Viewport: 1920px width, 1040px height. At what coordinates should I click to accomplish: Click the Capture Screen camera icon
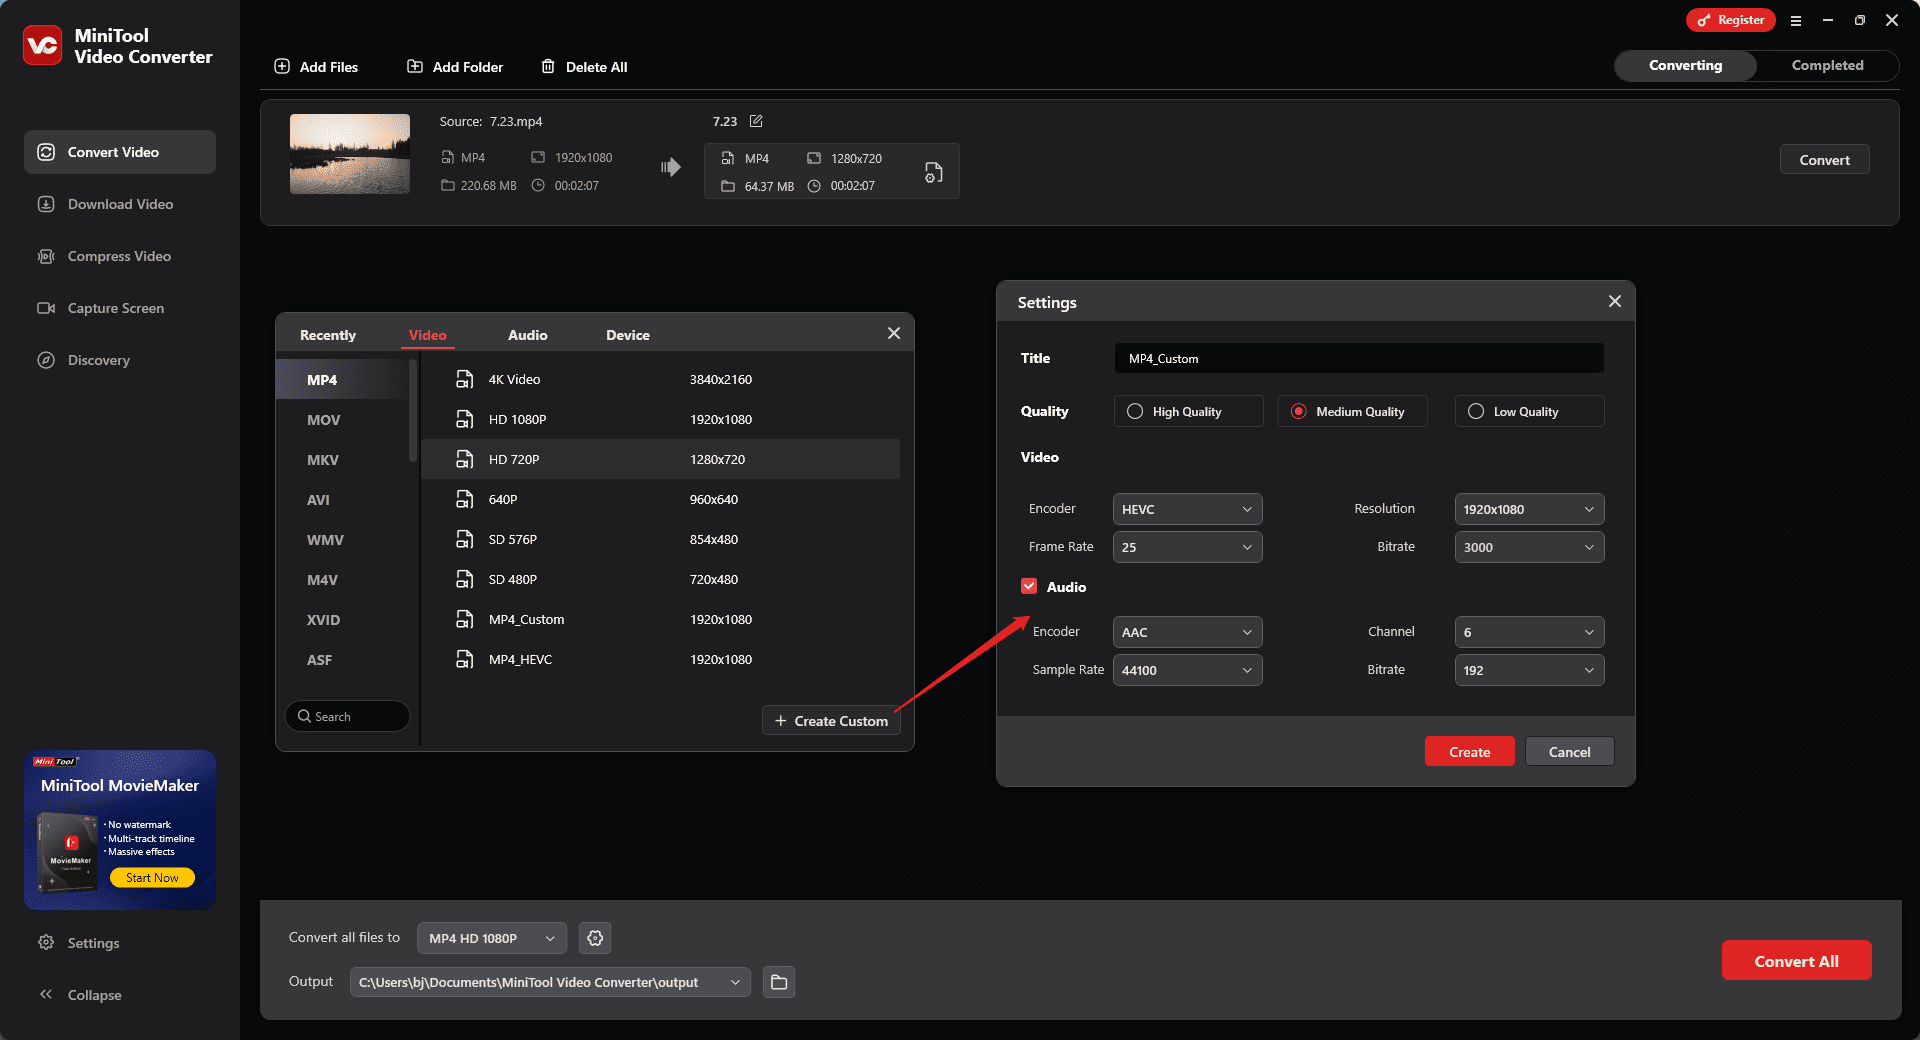click(x=46, y=308)
